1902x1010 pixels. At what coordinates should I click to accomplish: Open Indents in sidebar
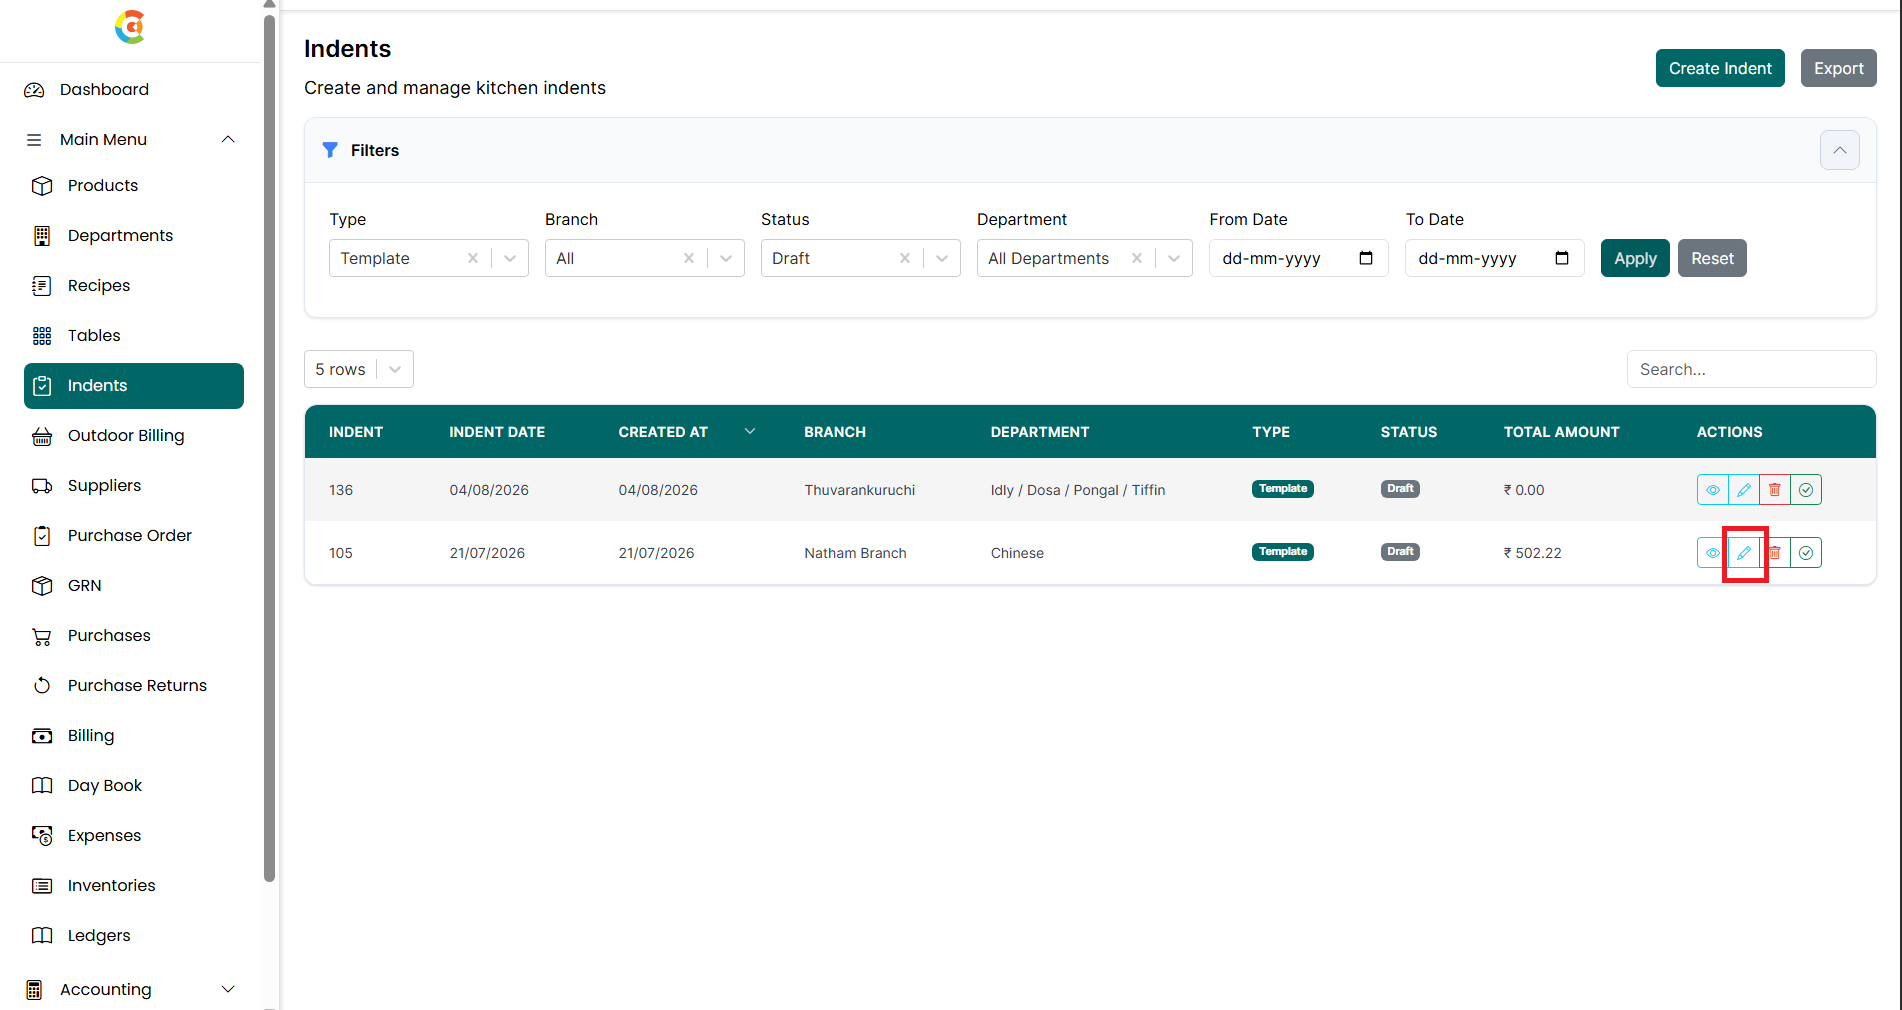(x=134, y=386)
